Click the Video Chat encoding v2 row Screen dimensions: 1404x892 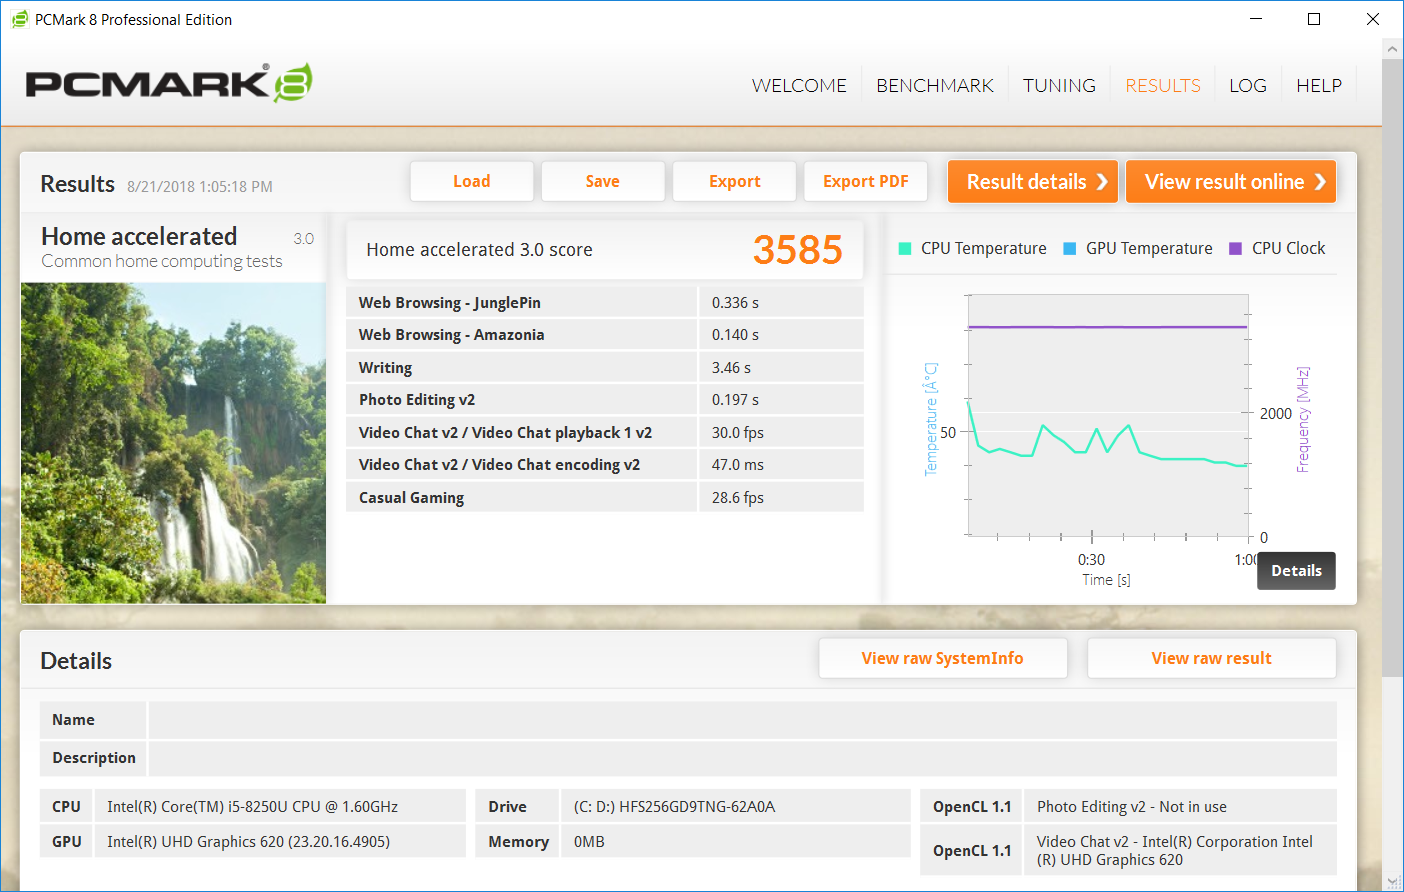[605, 465]
